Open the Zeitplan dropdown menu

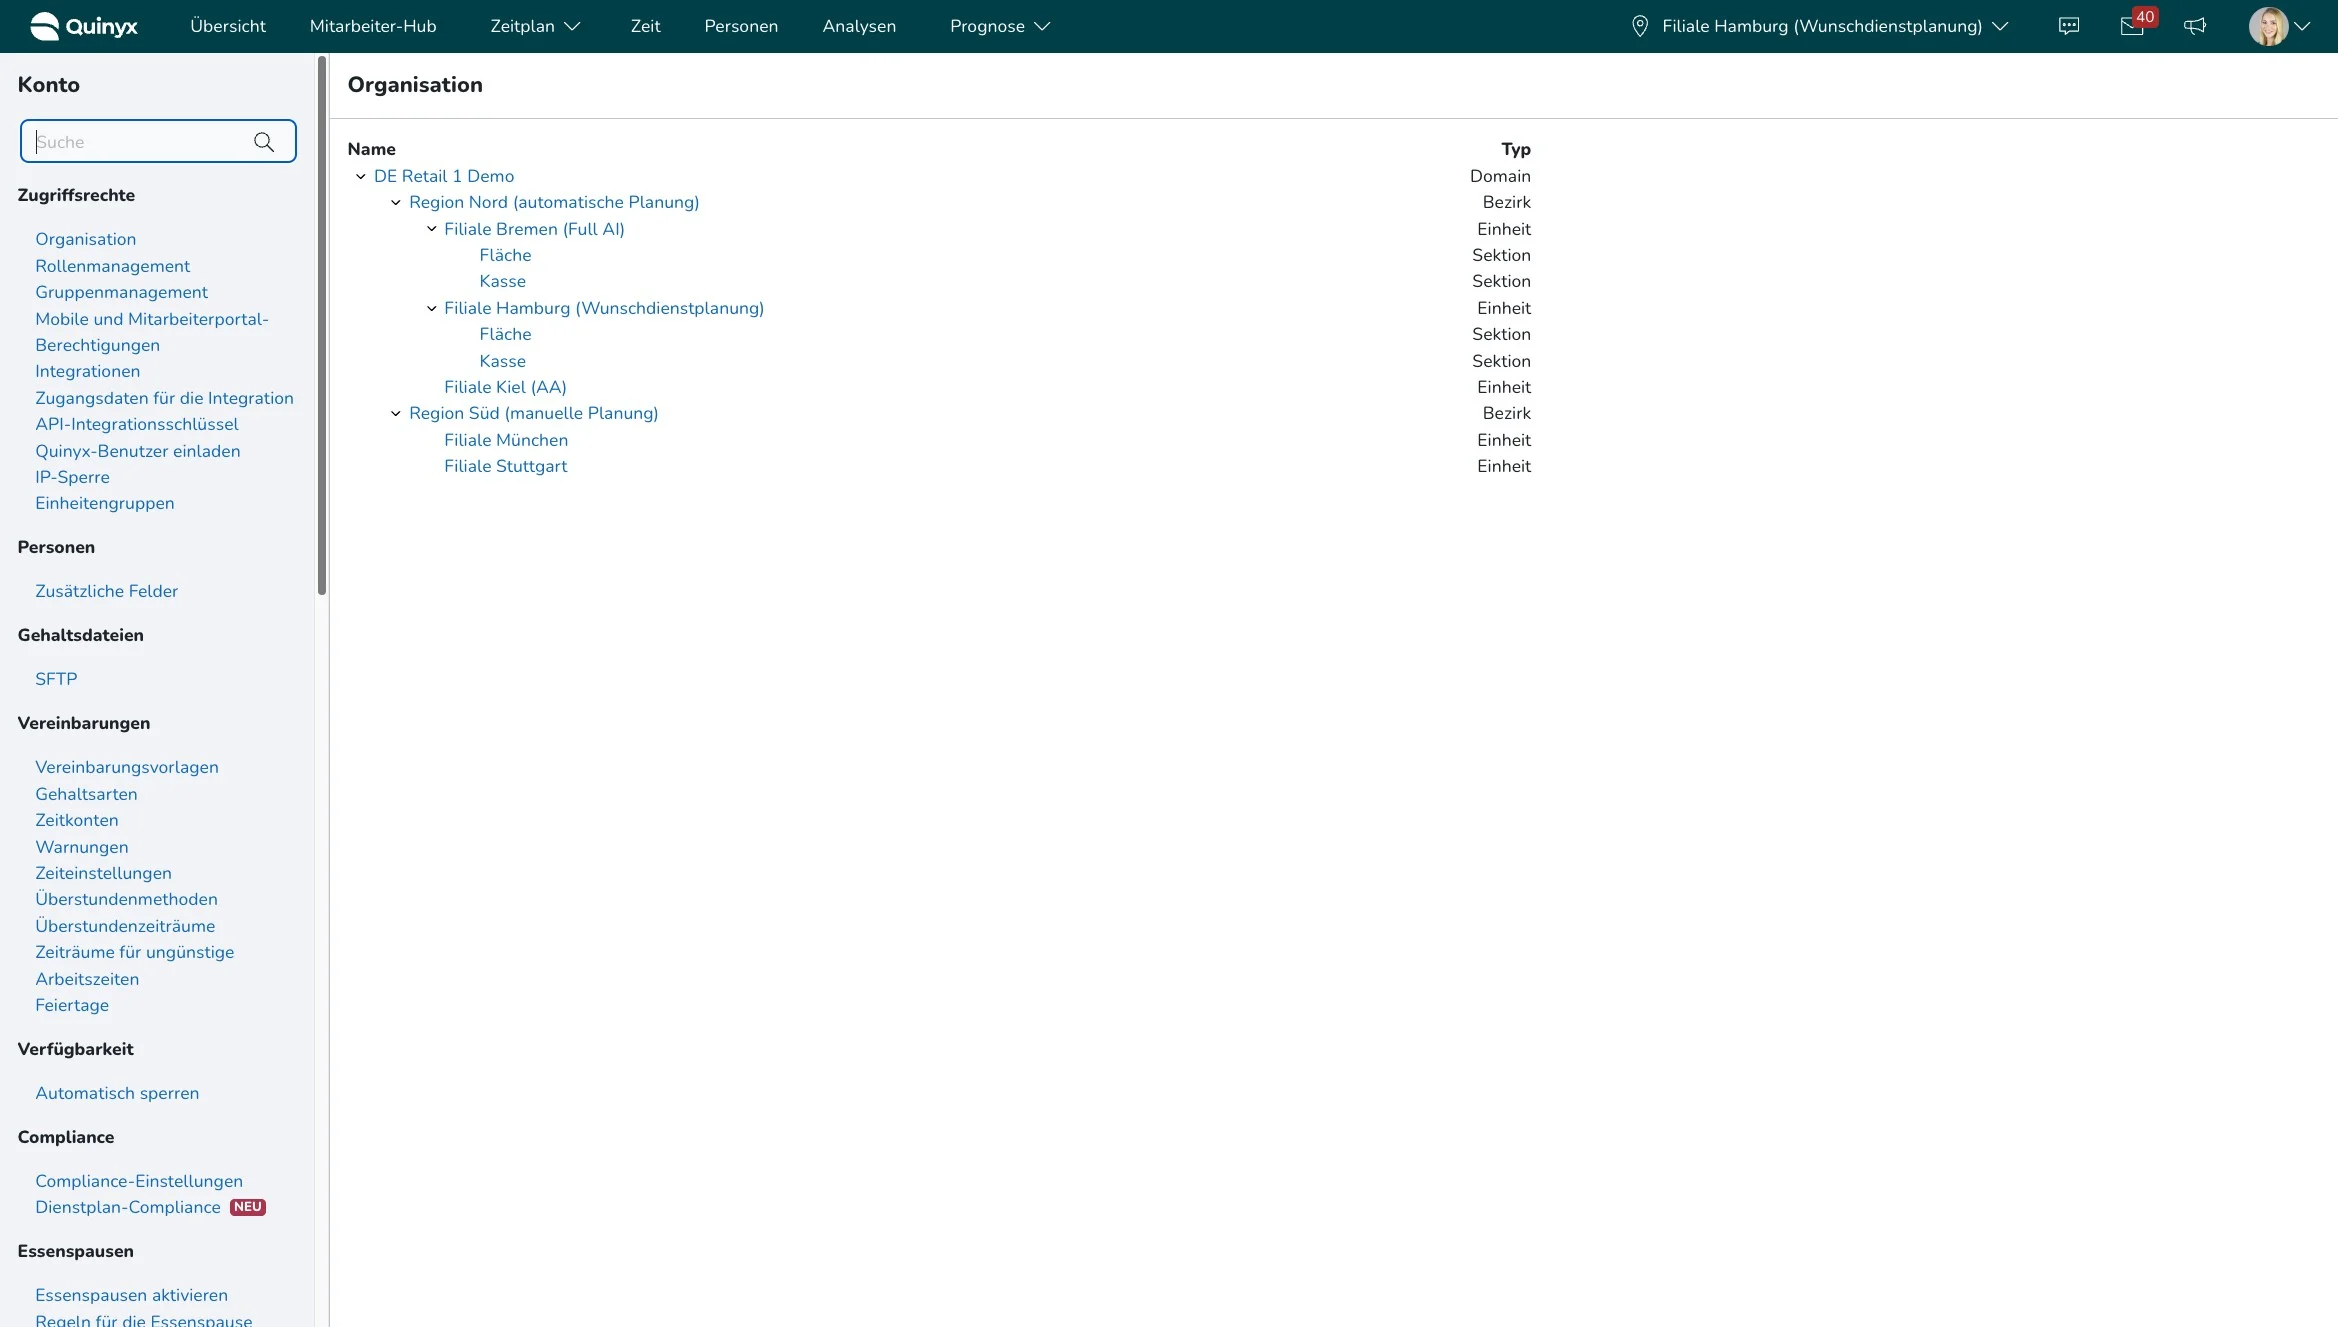tap(534, 26)
